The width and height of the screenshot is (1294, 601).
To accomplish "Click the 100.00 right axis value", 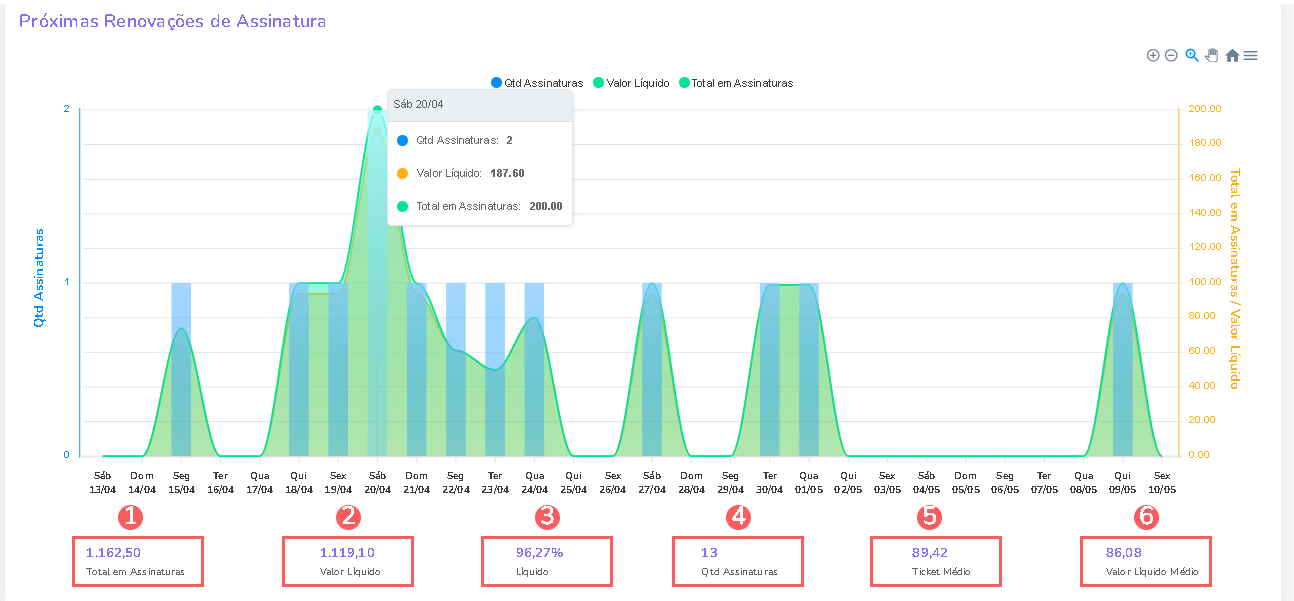I will [1206, 282].
